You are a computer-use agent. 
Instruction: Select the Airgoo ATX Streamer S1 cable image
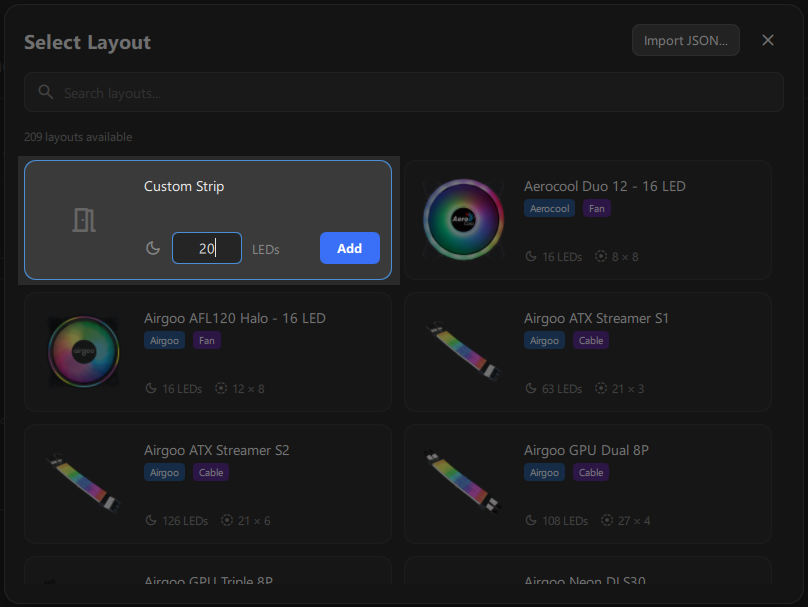(x=463, y=351)
